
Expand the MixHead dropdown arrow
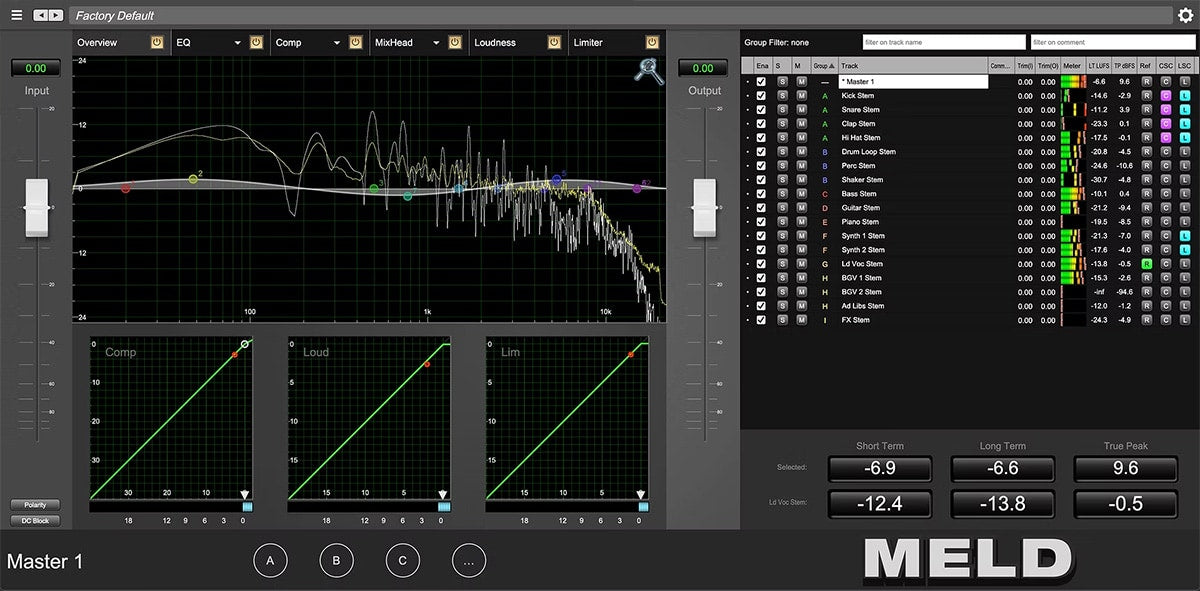pyautogui.click(x=436, y=43)
